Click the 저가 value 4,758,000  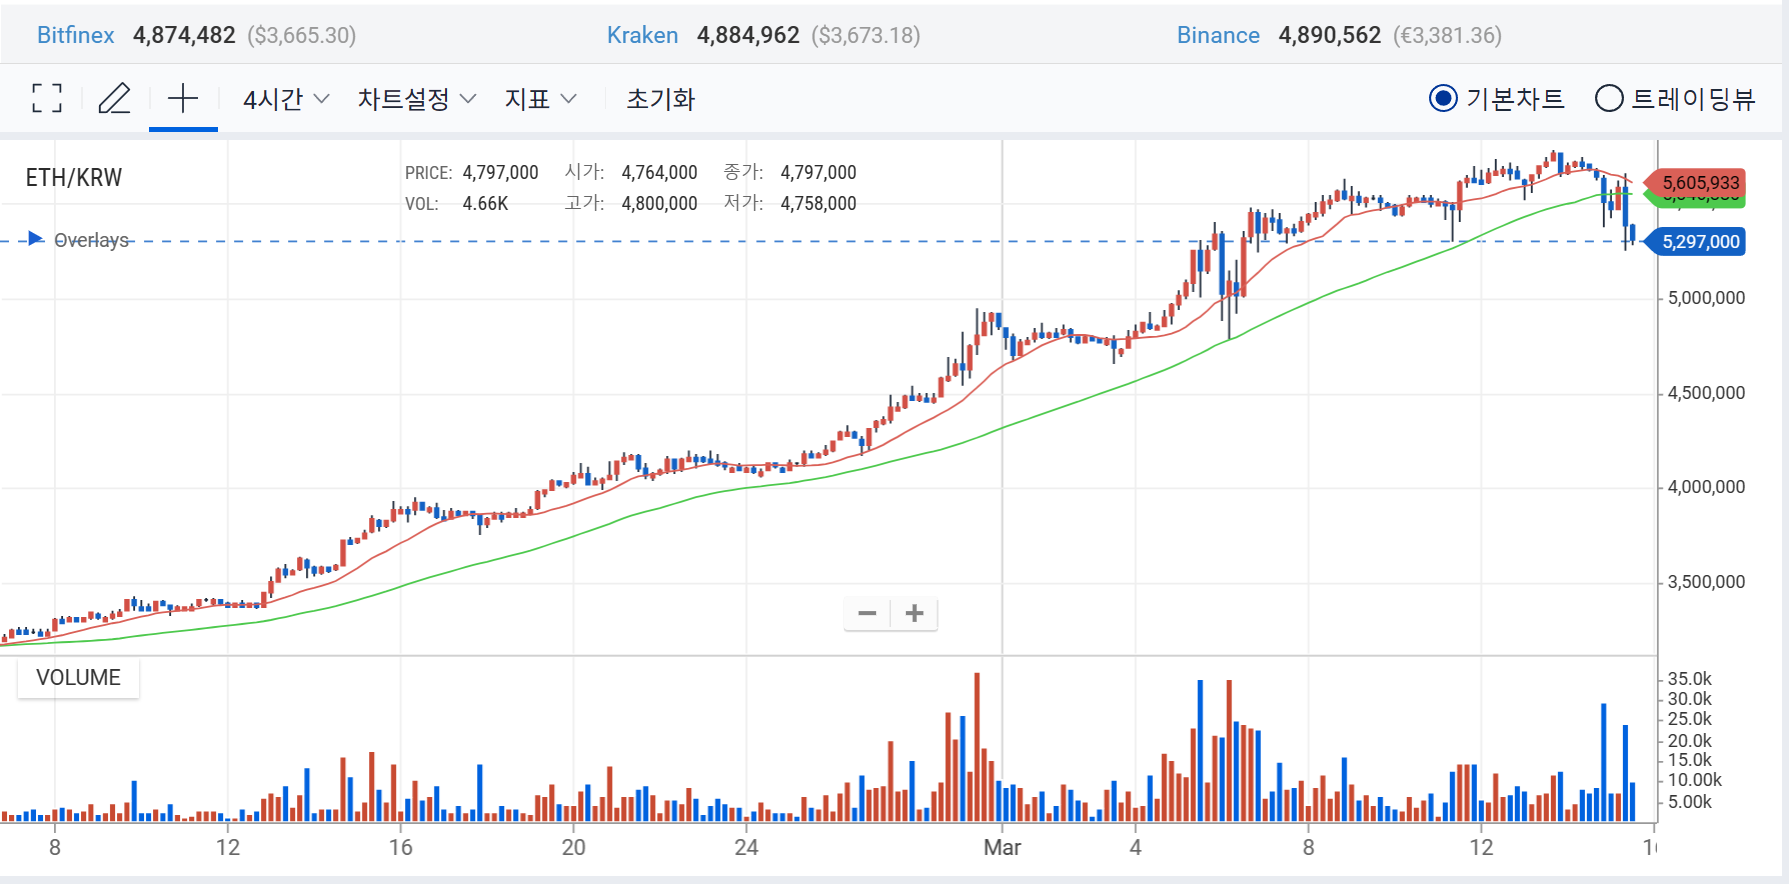[x=818, y=203]
